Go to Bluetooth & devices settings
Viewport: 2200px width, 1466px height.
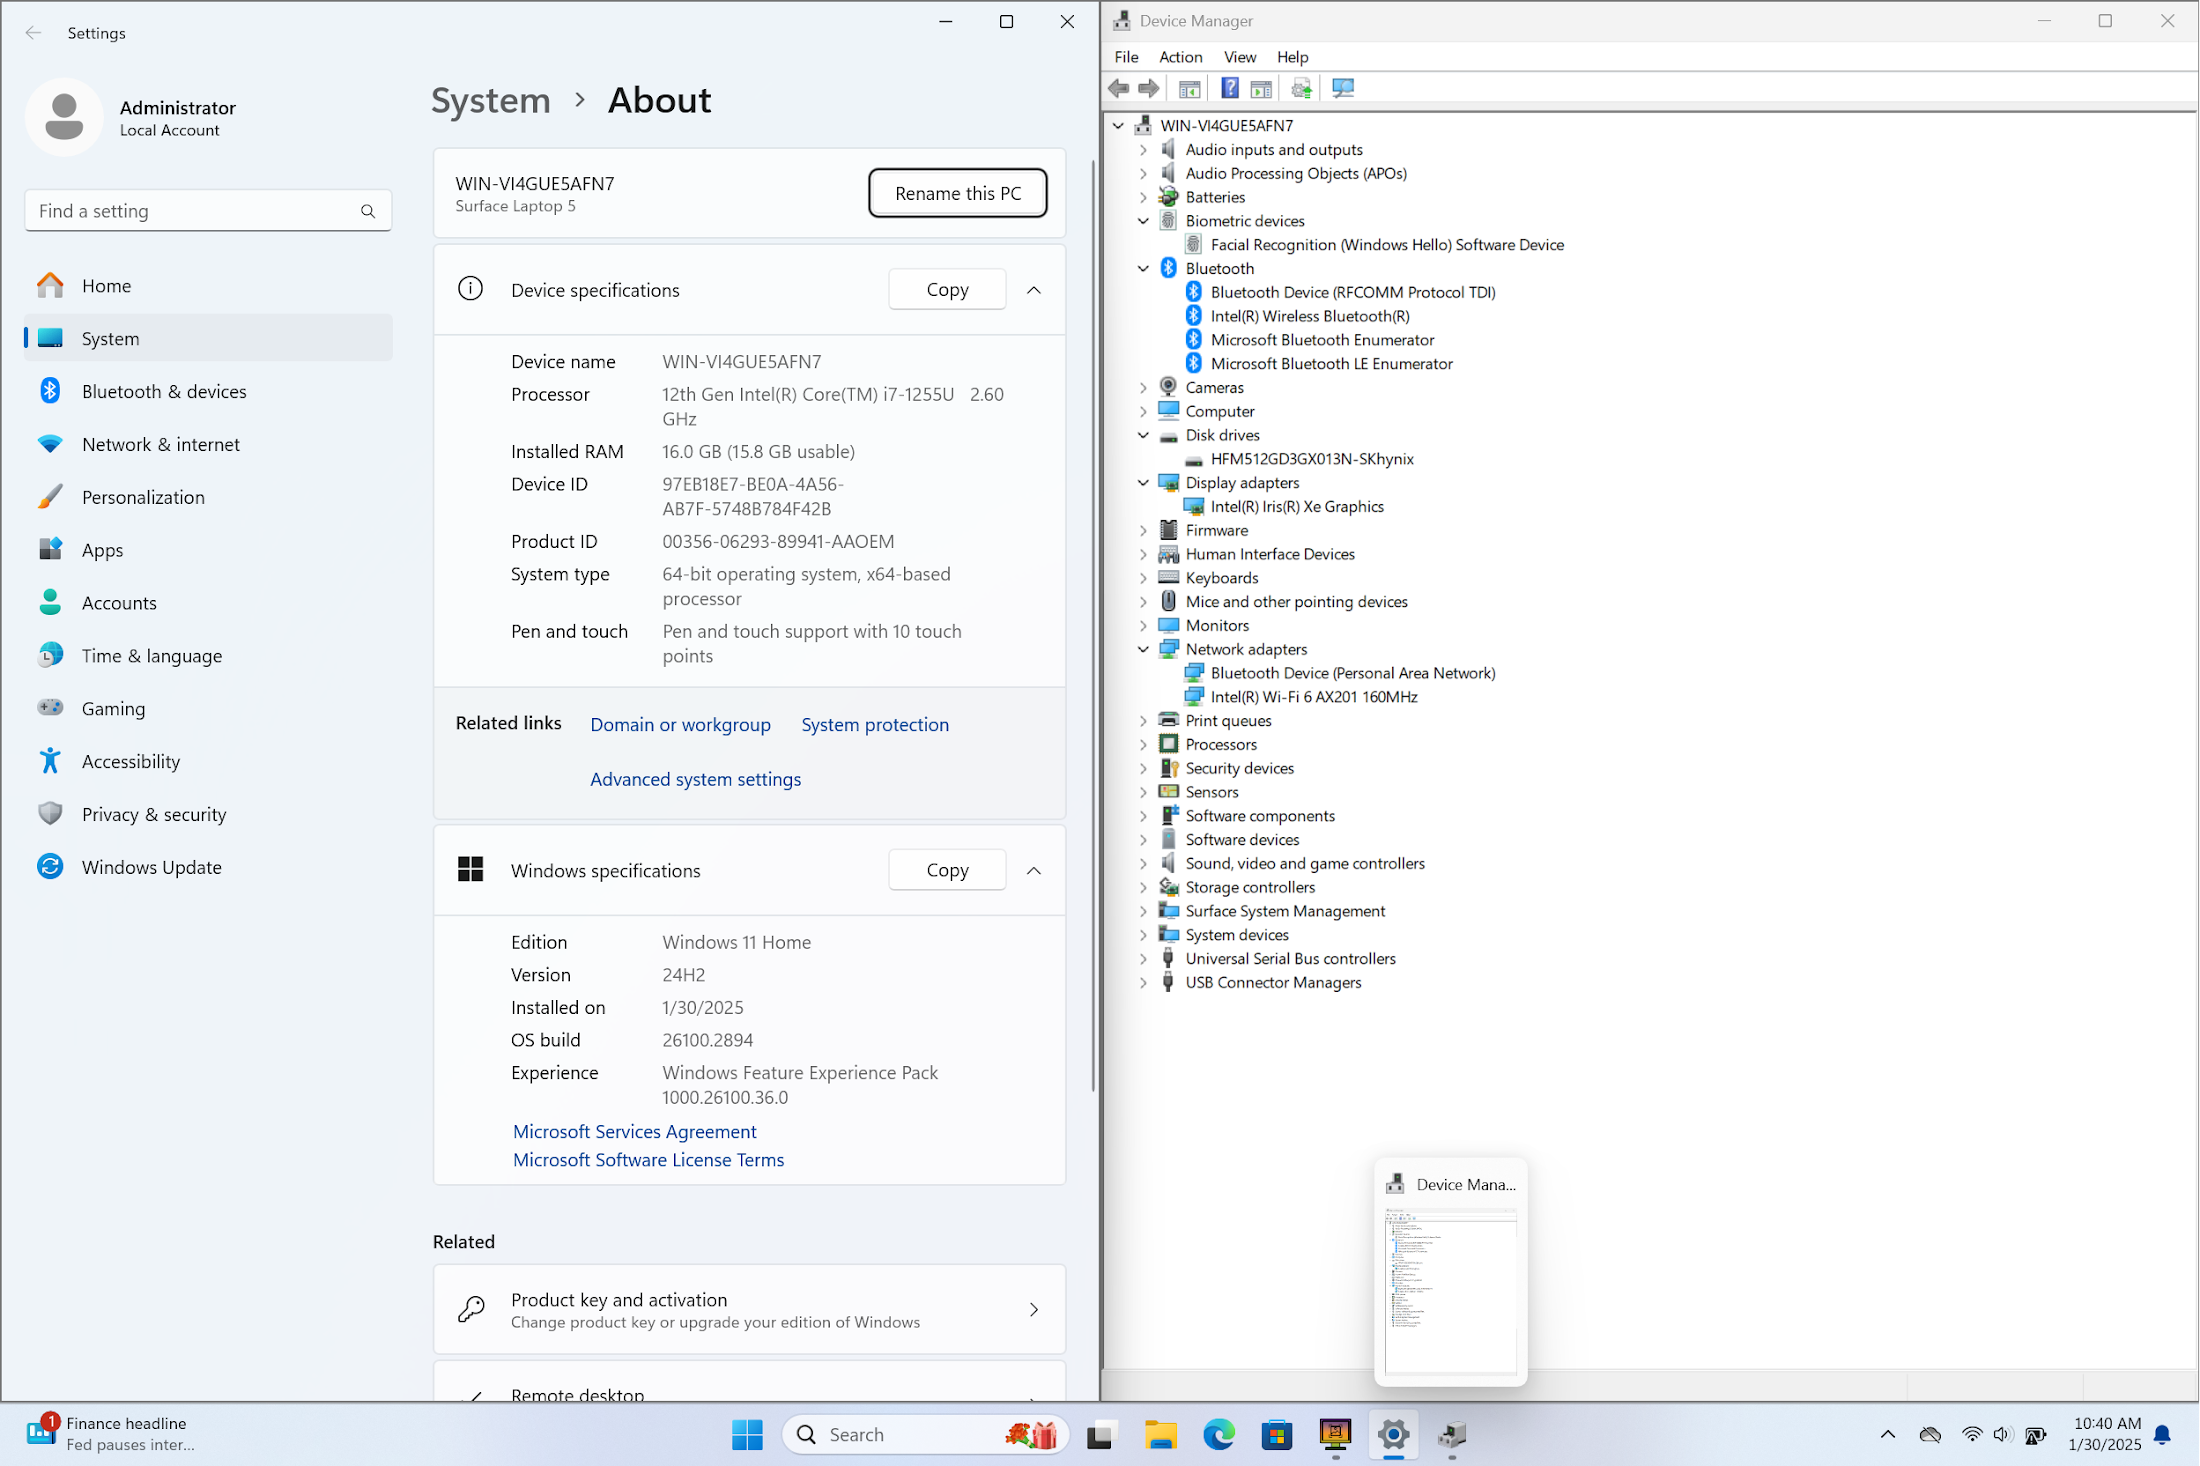[x=209, y=391]
